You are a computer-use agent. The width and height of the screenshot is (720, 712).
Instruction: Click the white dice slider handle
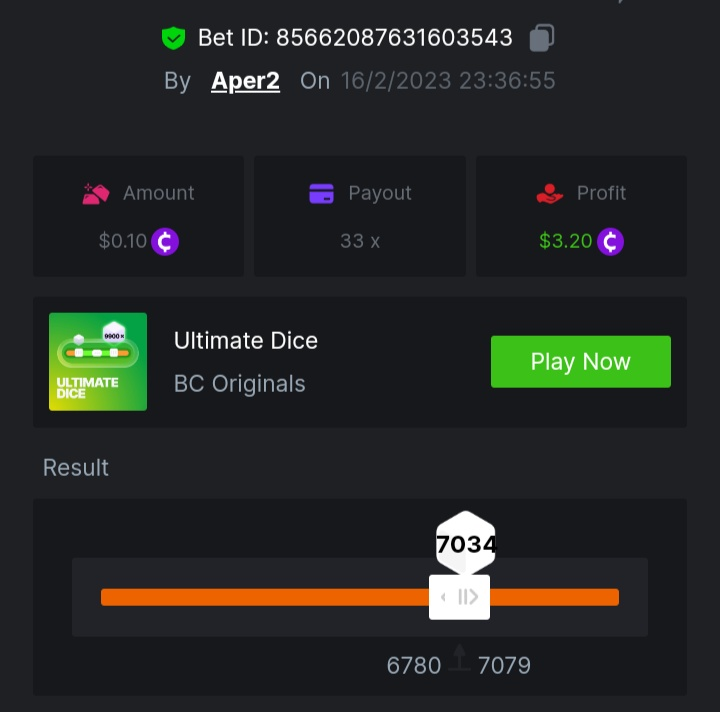point(459,597)
